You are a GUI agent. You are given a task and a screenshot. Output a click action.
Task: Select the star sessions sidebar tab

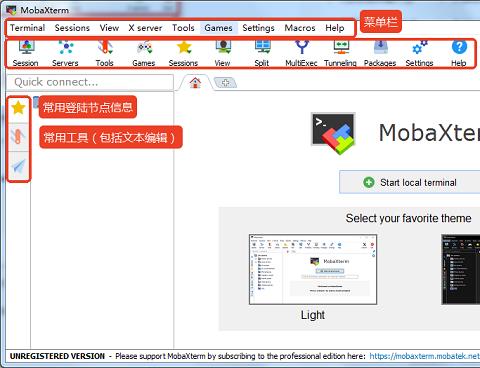pyautogui.click(x=18, y=108)
